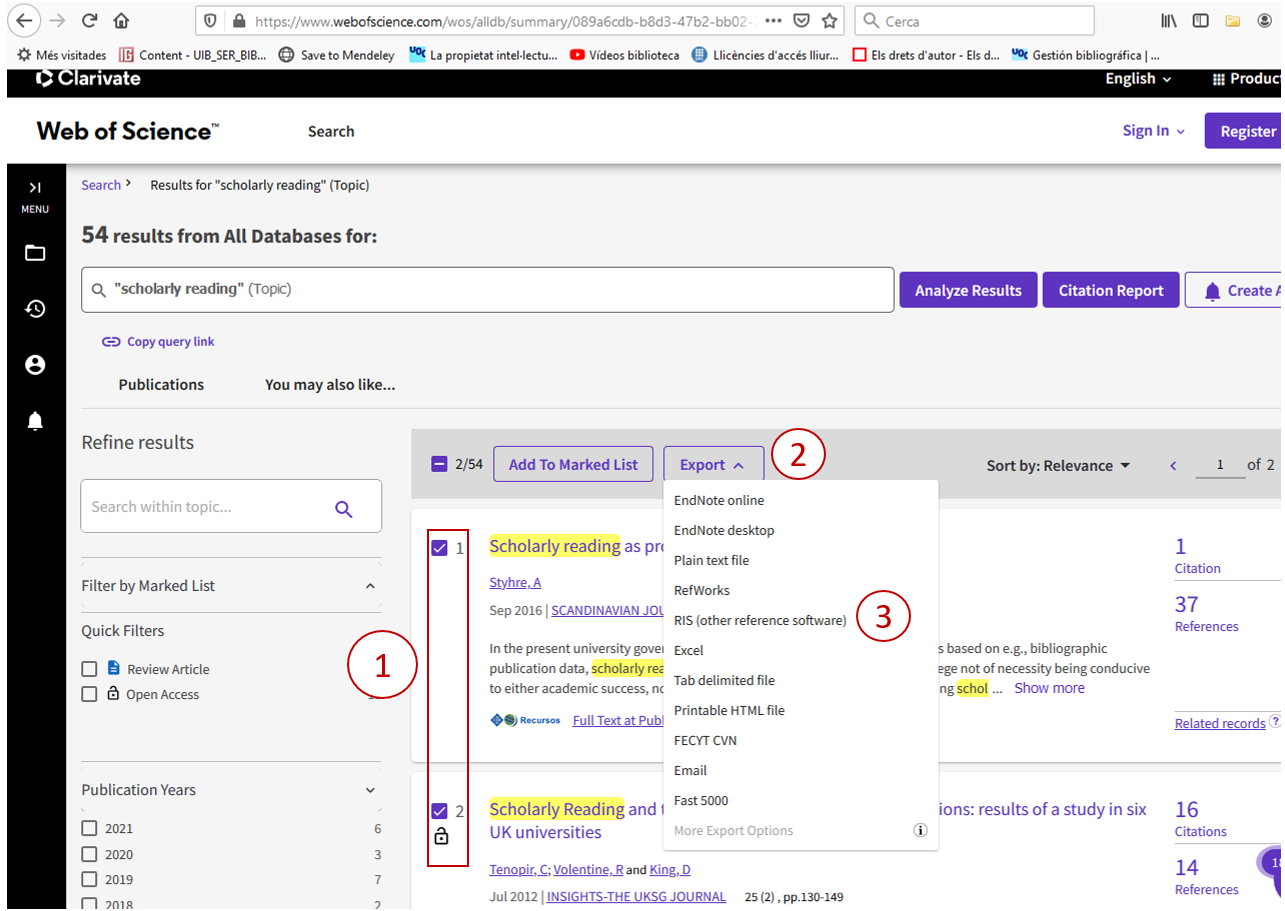This screenshot has height=911, width=1285.
Task: Go back with the browser back arrow
Action: tap(24, 20)
